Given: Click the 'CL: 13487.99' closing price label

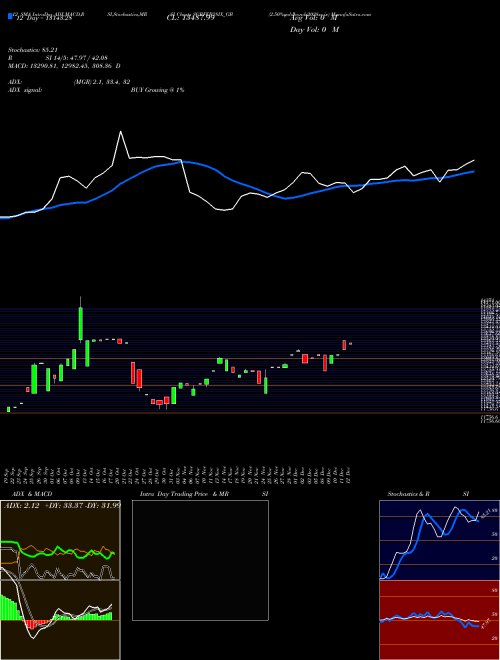Looking at the screenshot, I should tap(190, 18).
